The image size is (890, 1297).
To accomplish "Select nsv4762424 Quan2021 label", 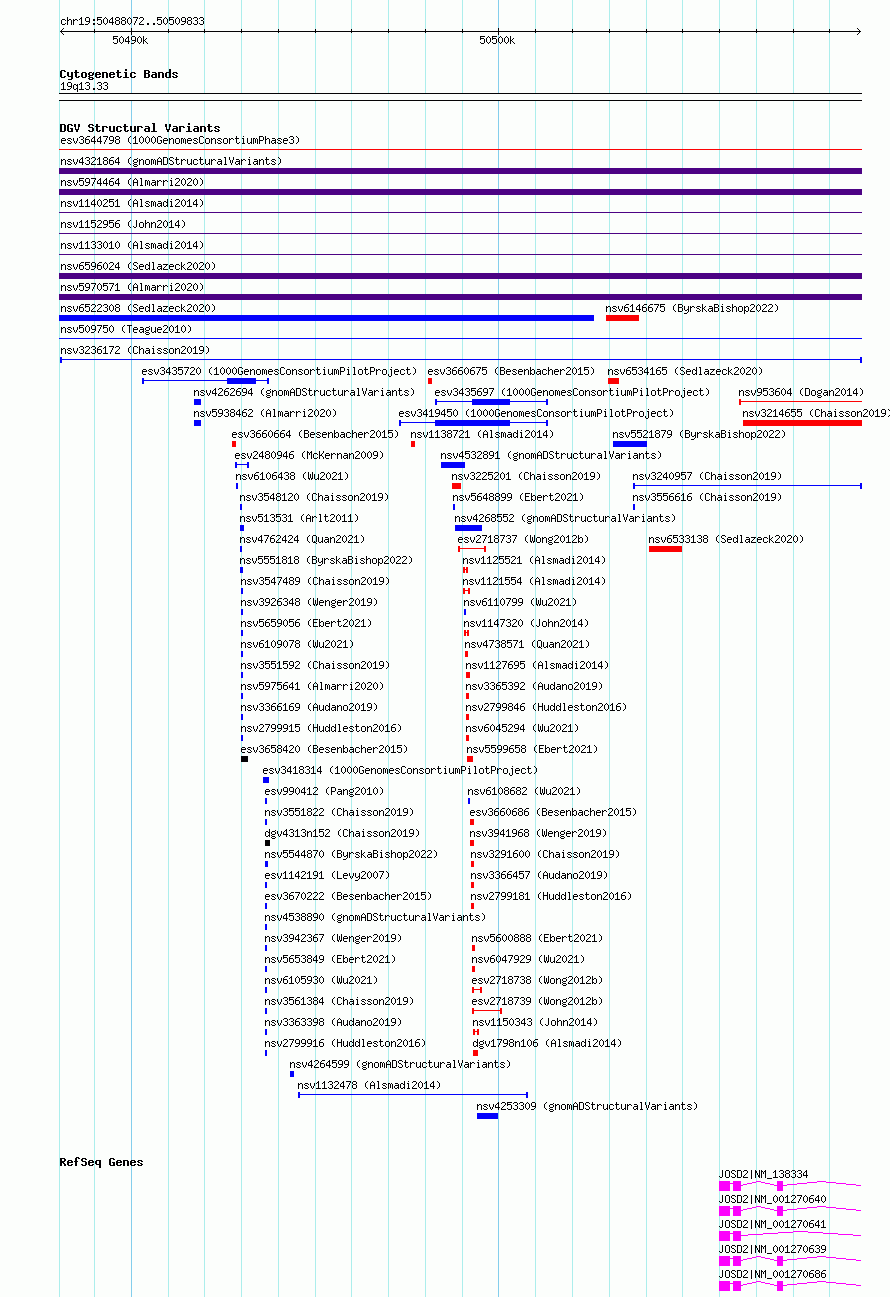I will pyautogui.click(x=303, y=539).
